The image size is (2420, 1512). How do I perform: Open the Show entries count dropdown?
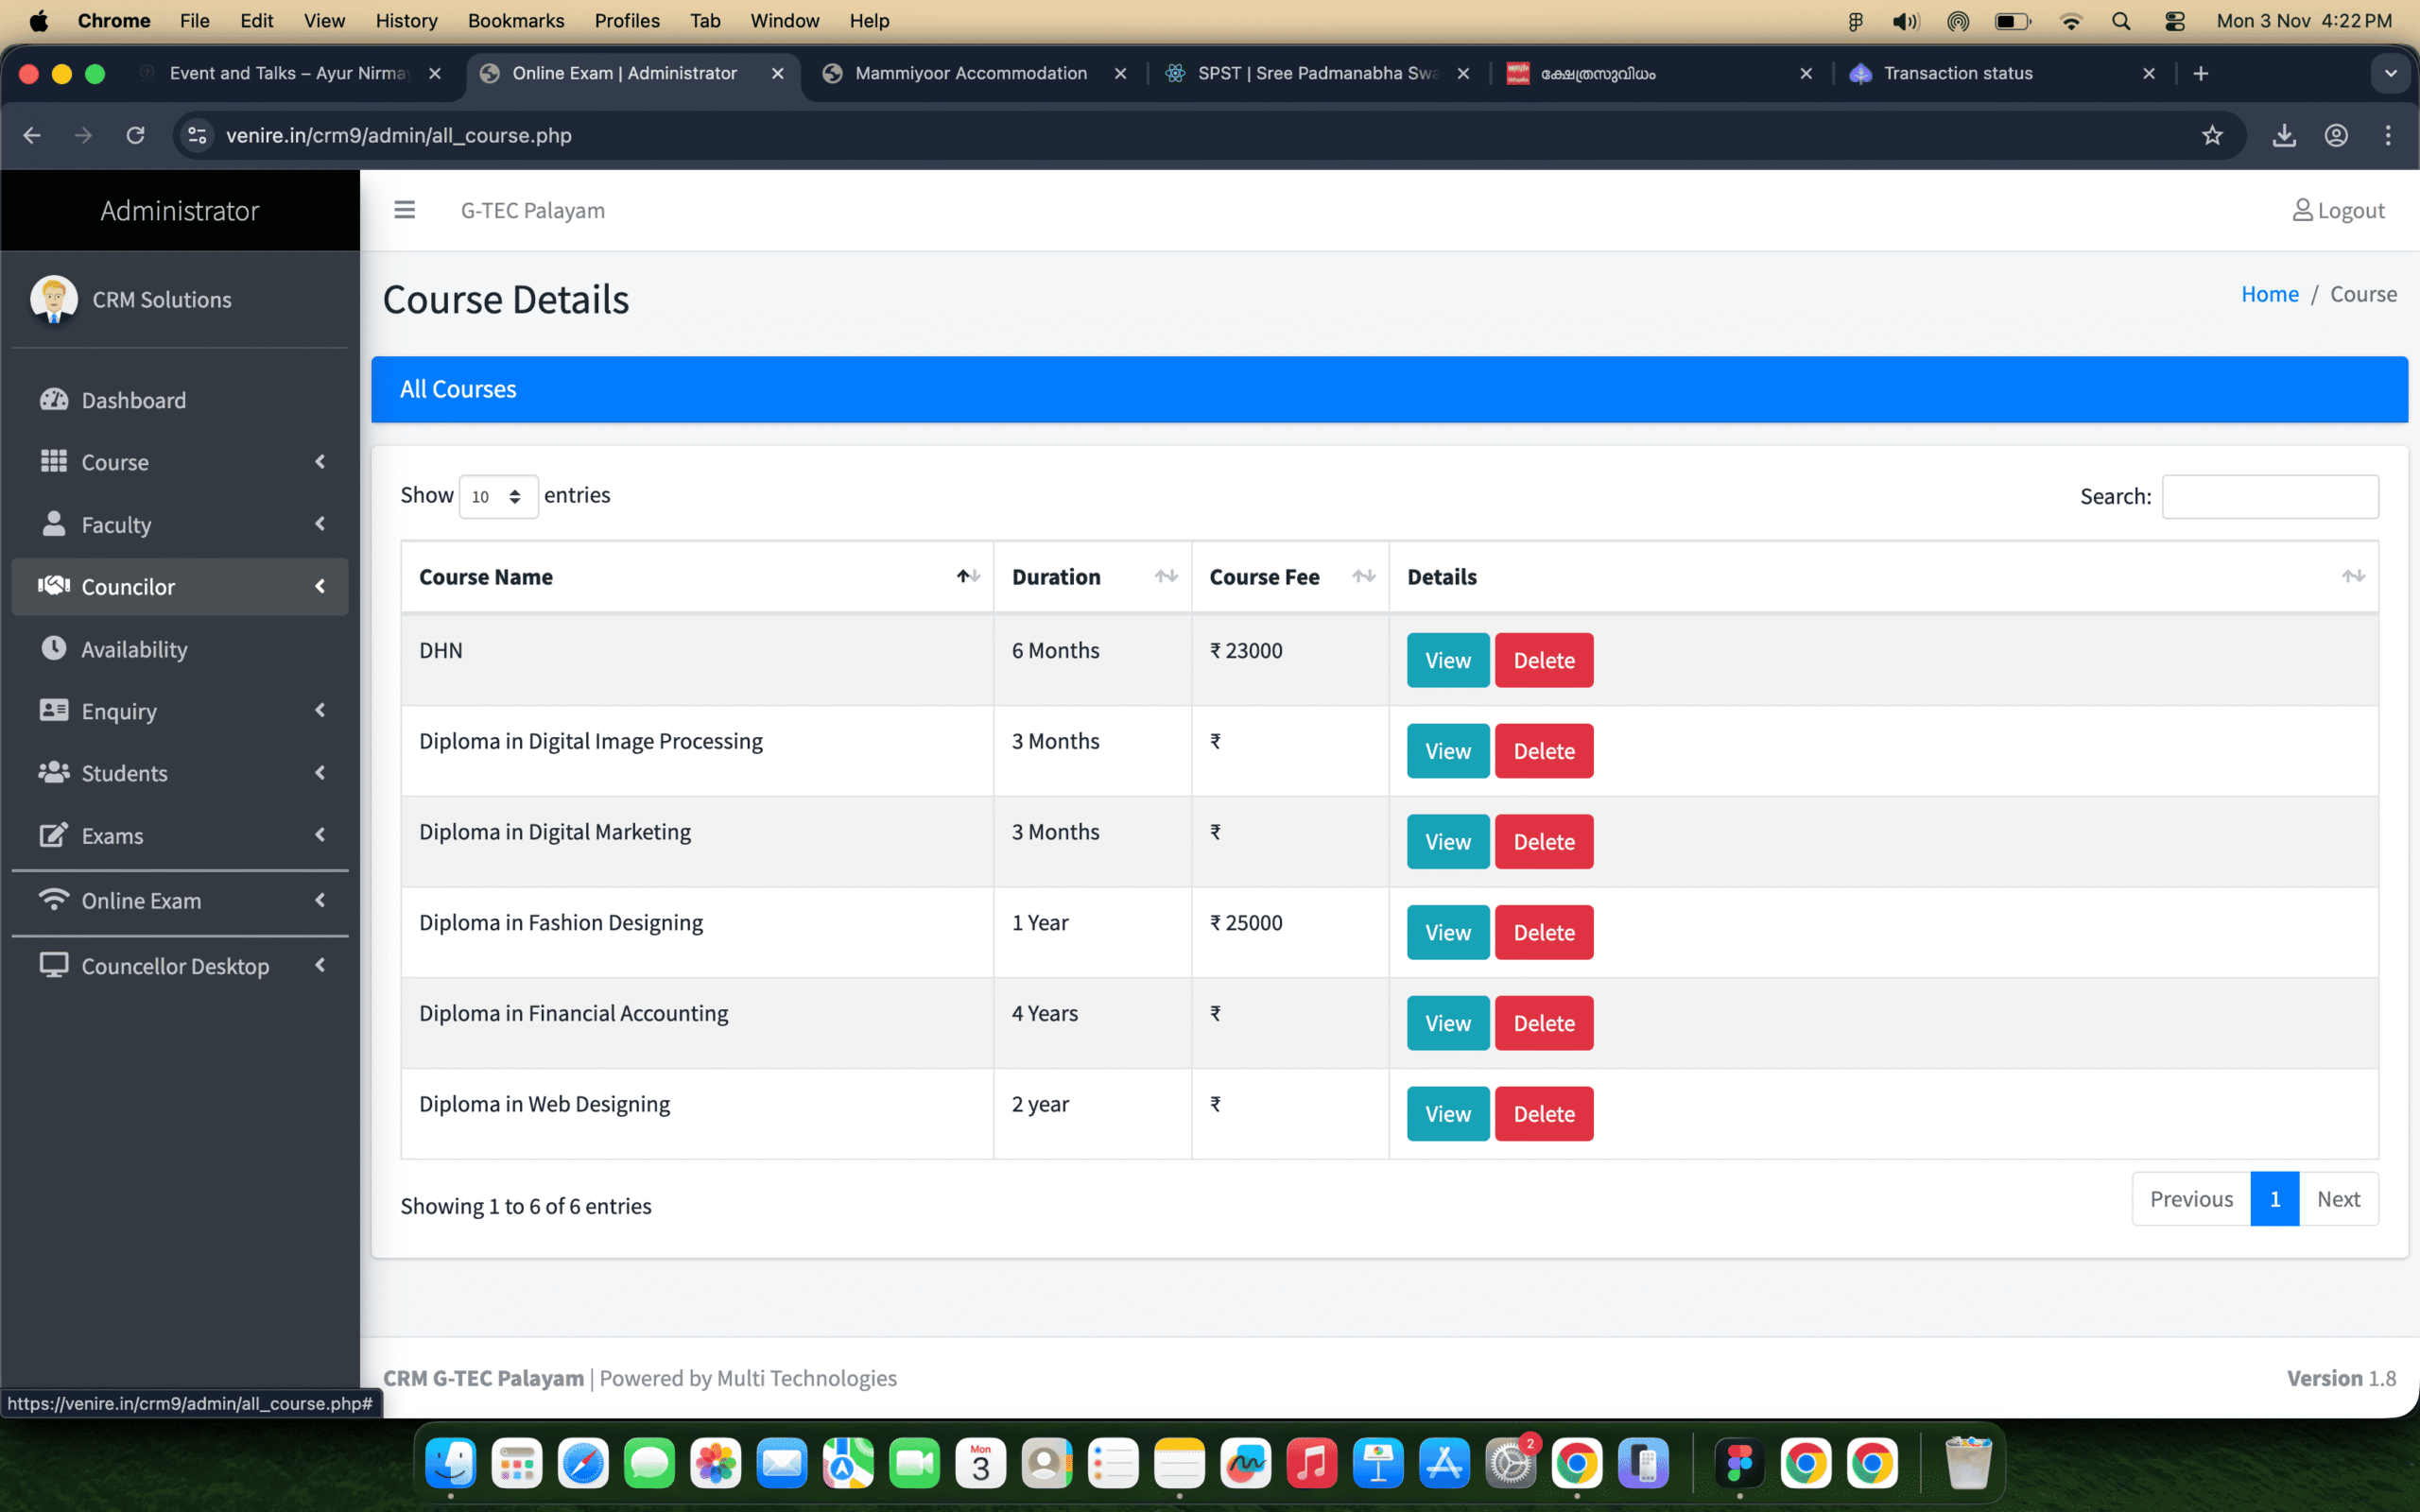point(497,497)
